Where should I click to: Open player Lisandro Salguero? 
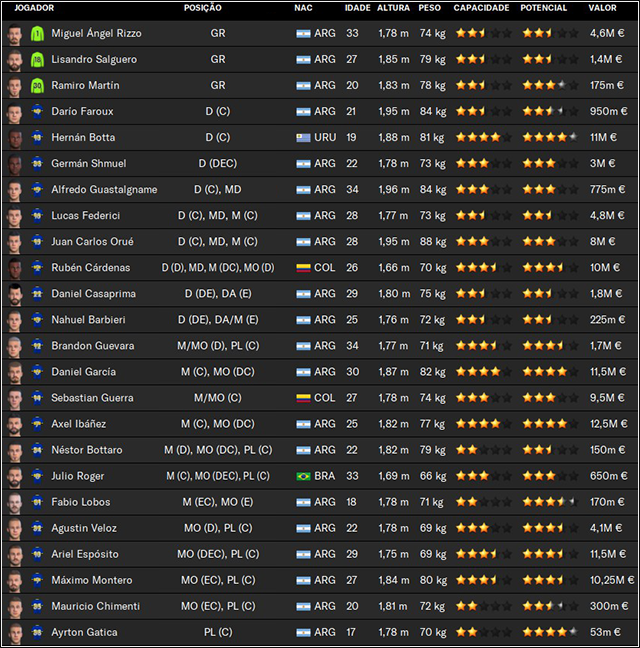point(94,60)
